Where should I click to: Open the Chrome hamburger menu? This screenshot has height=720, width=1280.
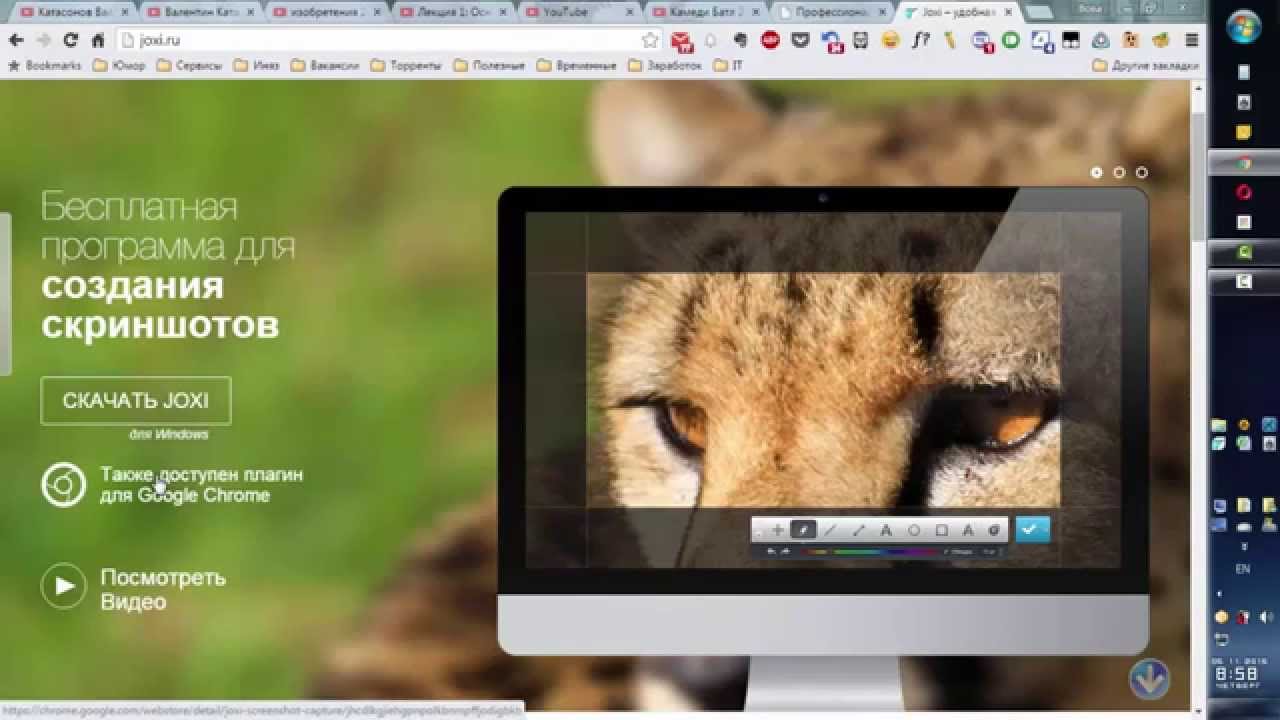[x=1191, y=40]
